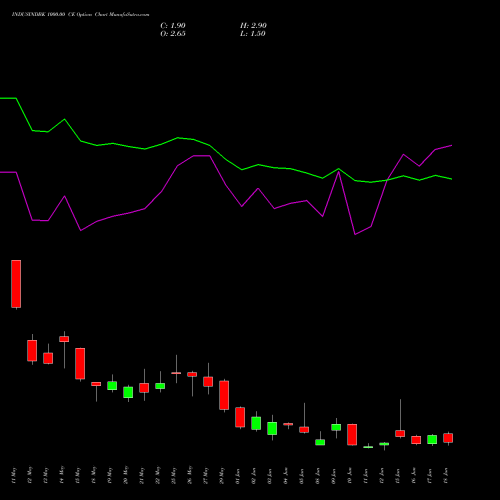Select the green candle above 20 May

128,392
